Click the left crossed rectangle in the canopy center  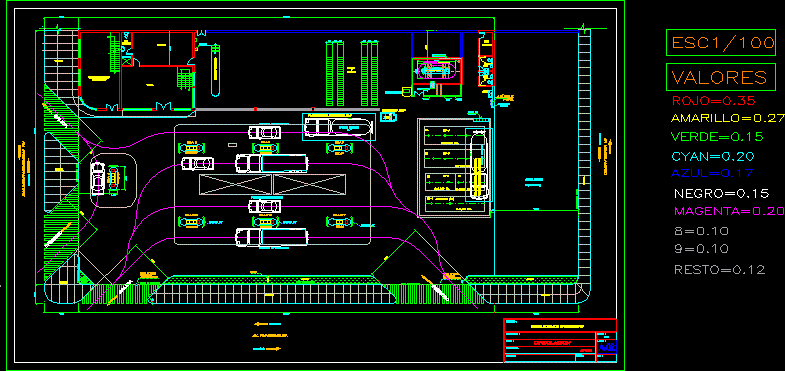tap(236, 184)
